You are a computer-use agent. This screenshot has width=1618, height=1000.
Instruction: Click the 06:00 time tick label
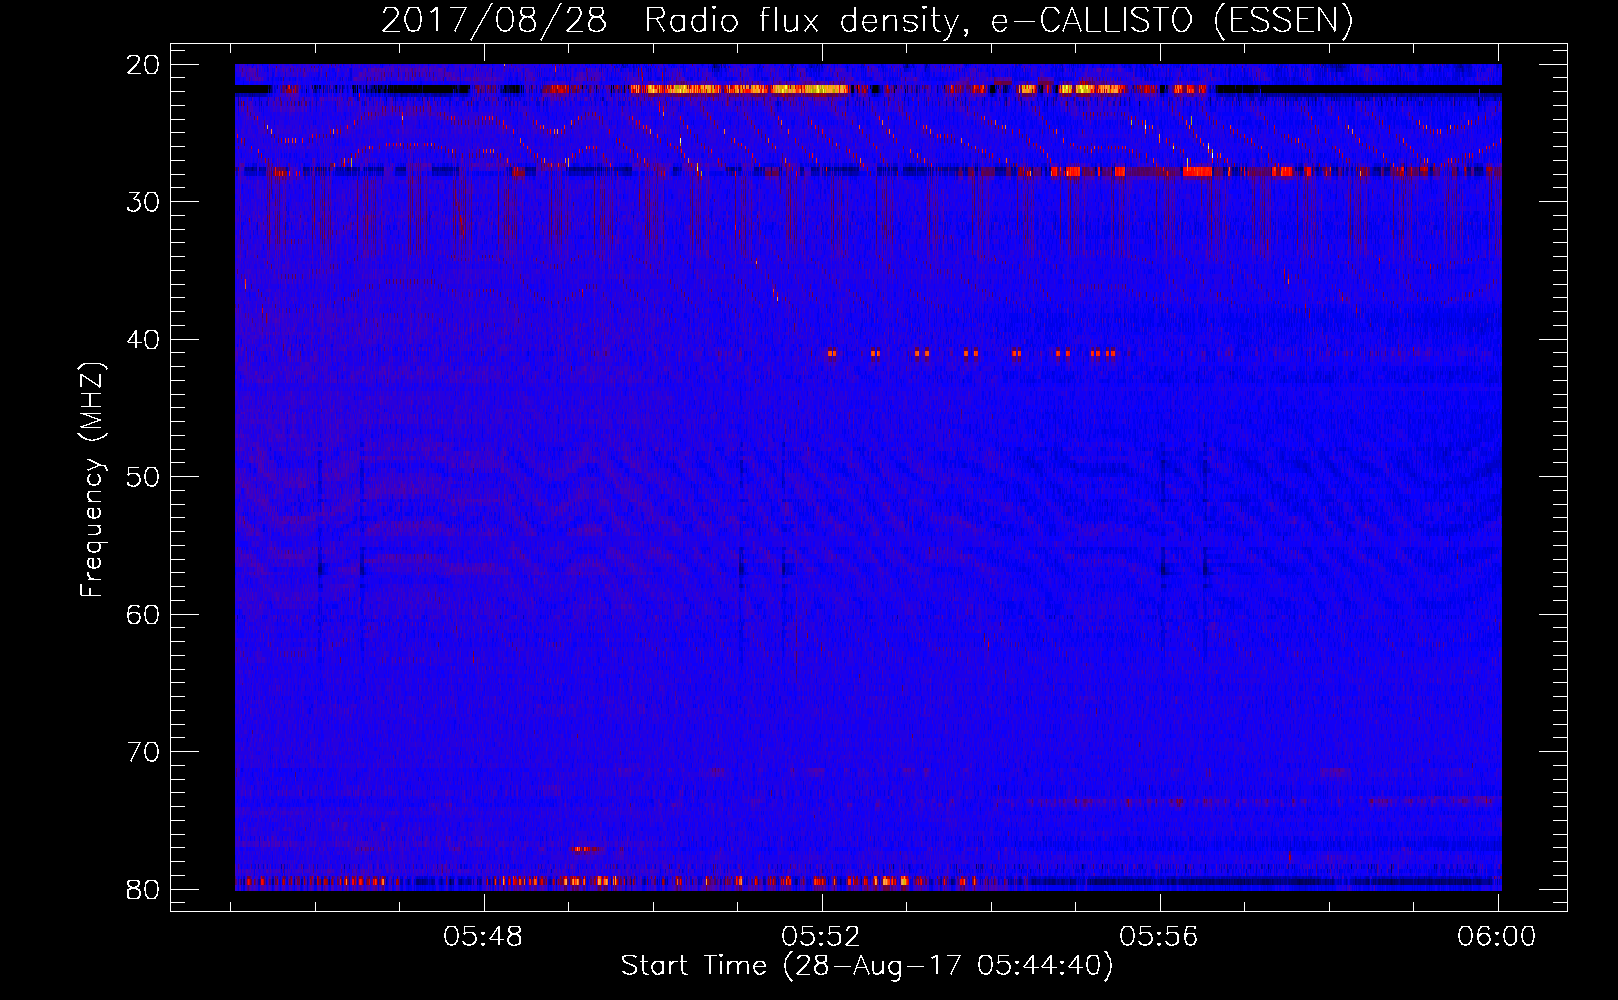point(1497,937)
